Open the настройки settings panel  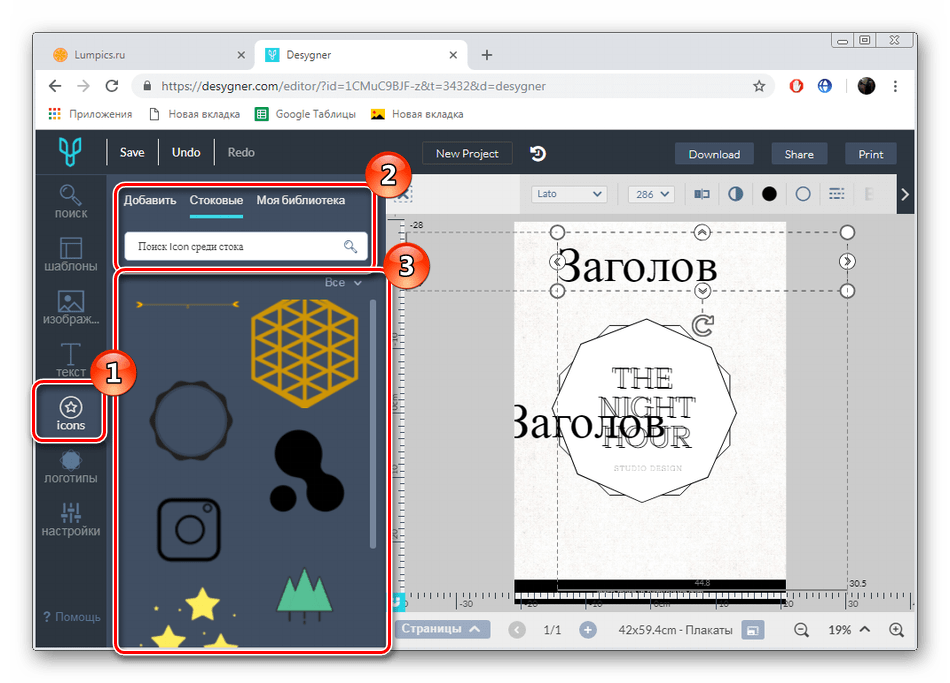71,520
